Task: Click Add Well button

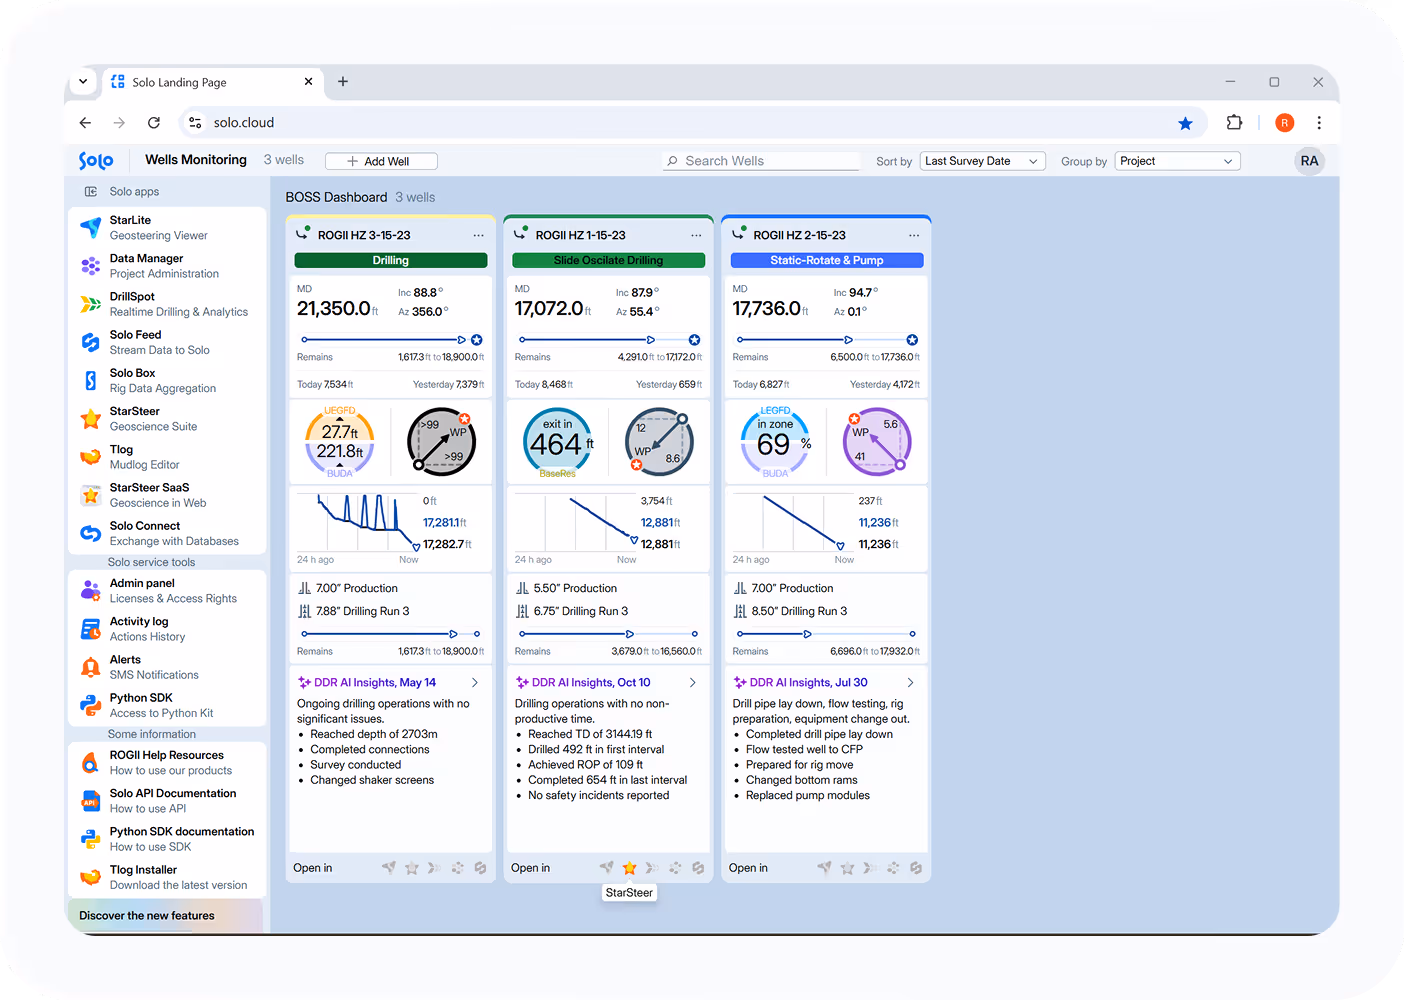Action: point(381,161)
